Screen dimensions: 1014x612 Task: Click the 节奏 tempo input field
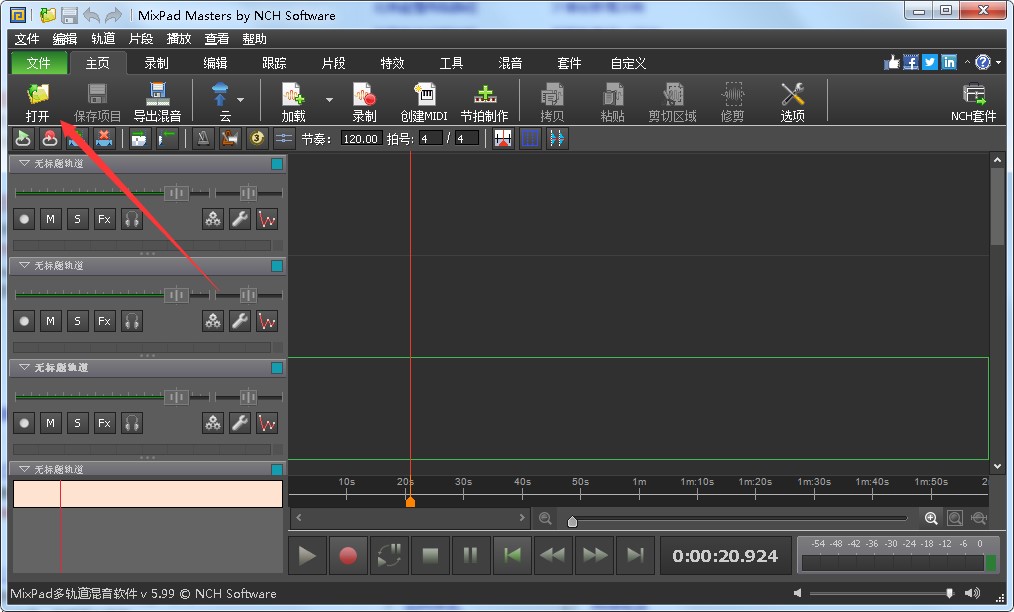click(x=361, y=139)
